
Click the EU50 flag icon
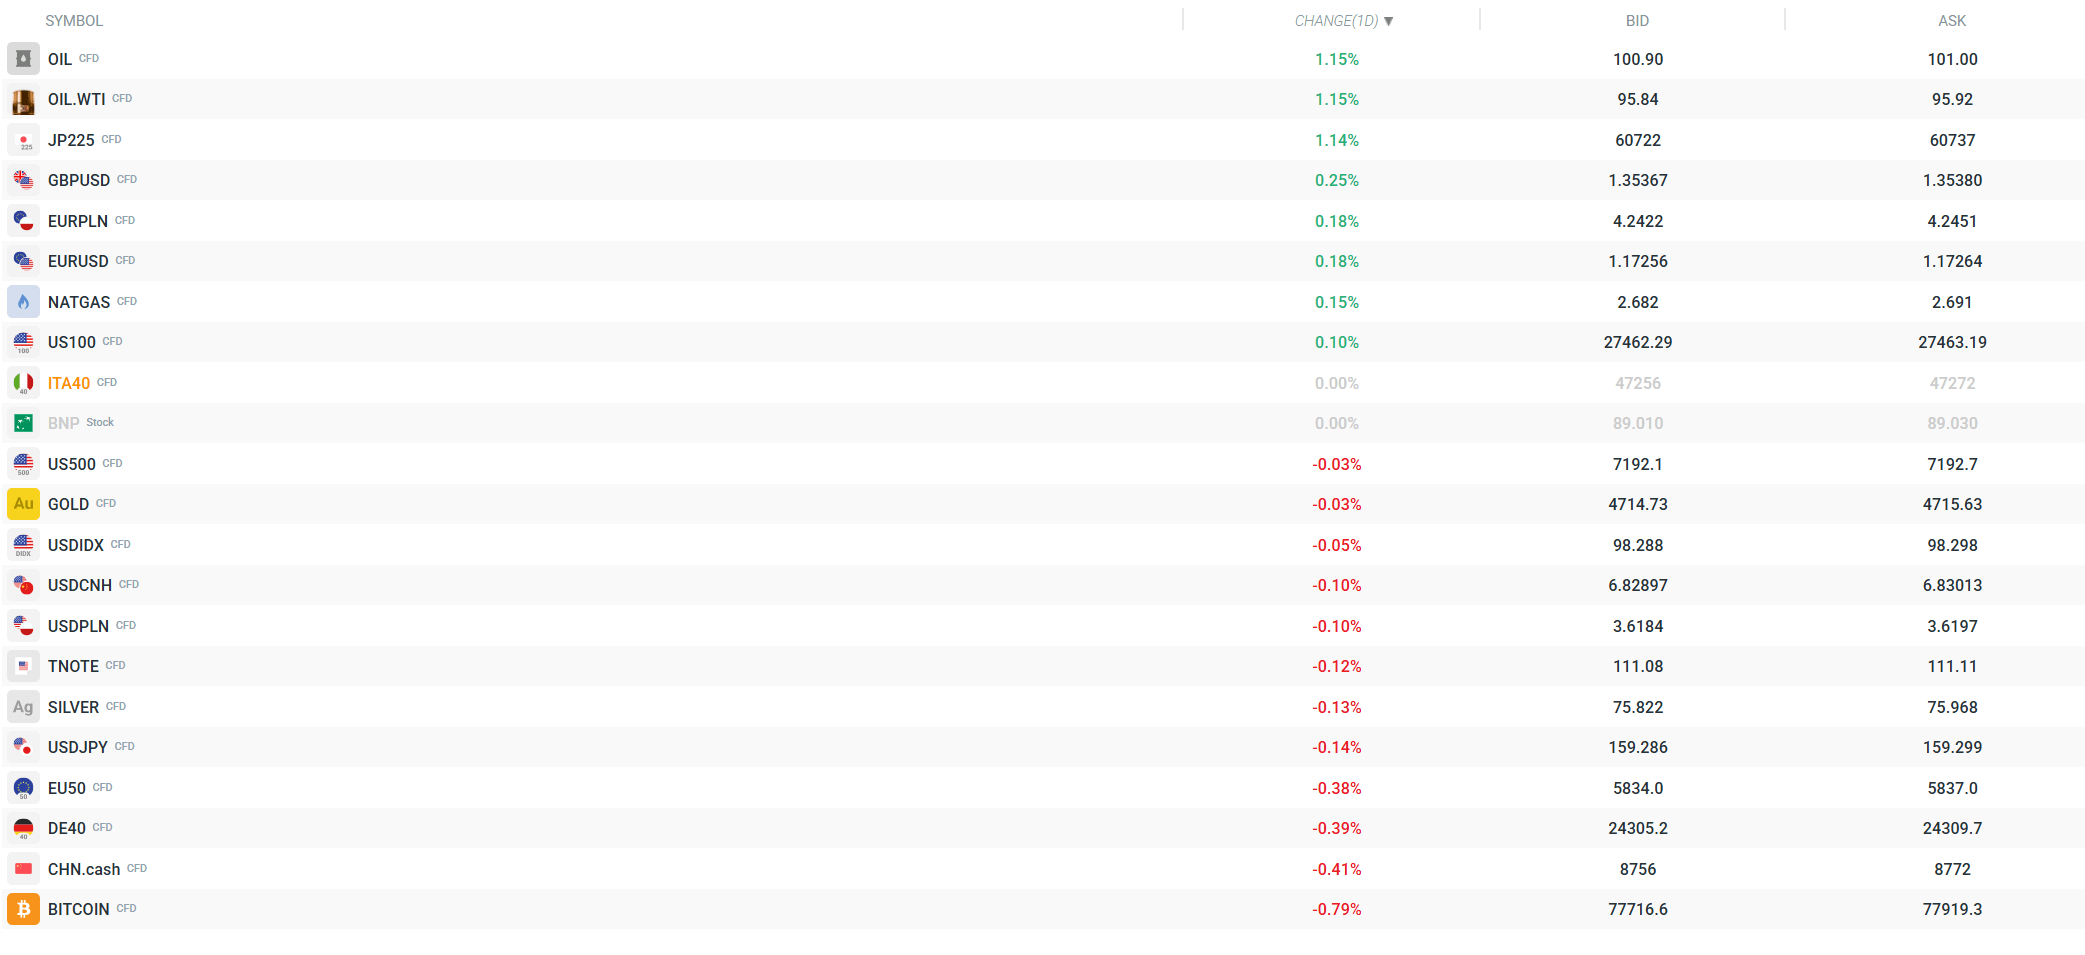point(23,788)
